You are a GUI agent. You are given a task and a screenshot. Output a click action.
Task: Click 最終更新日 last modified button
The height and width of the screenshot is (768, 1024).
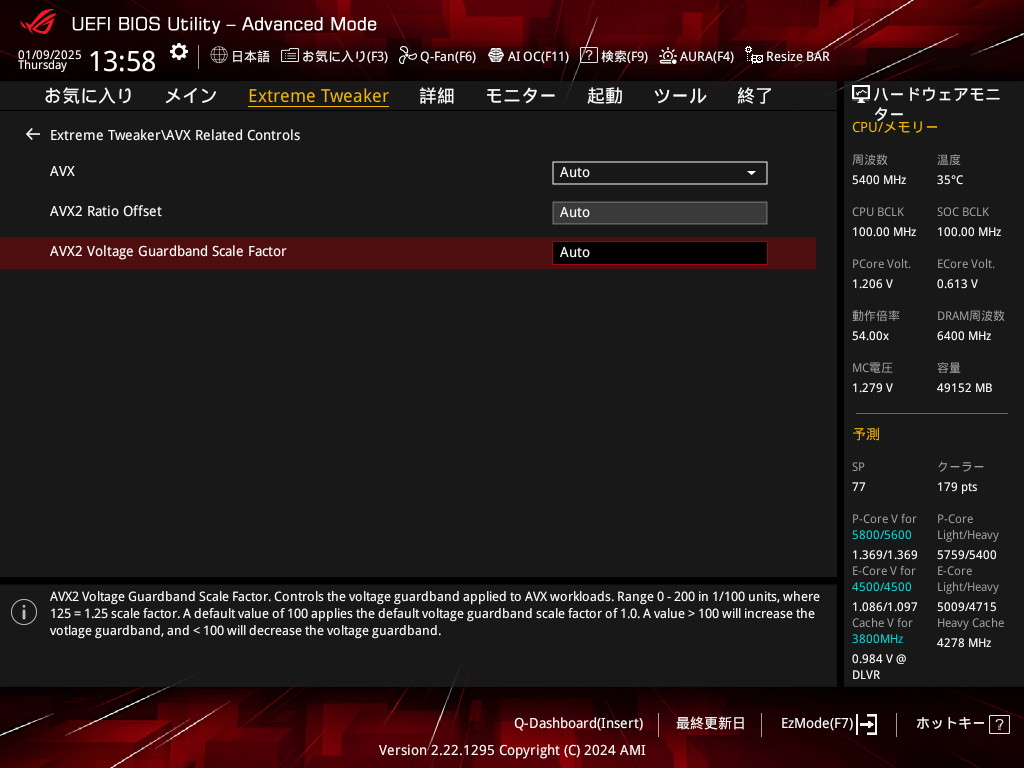tap(710, 723)
